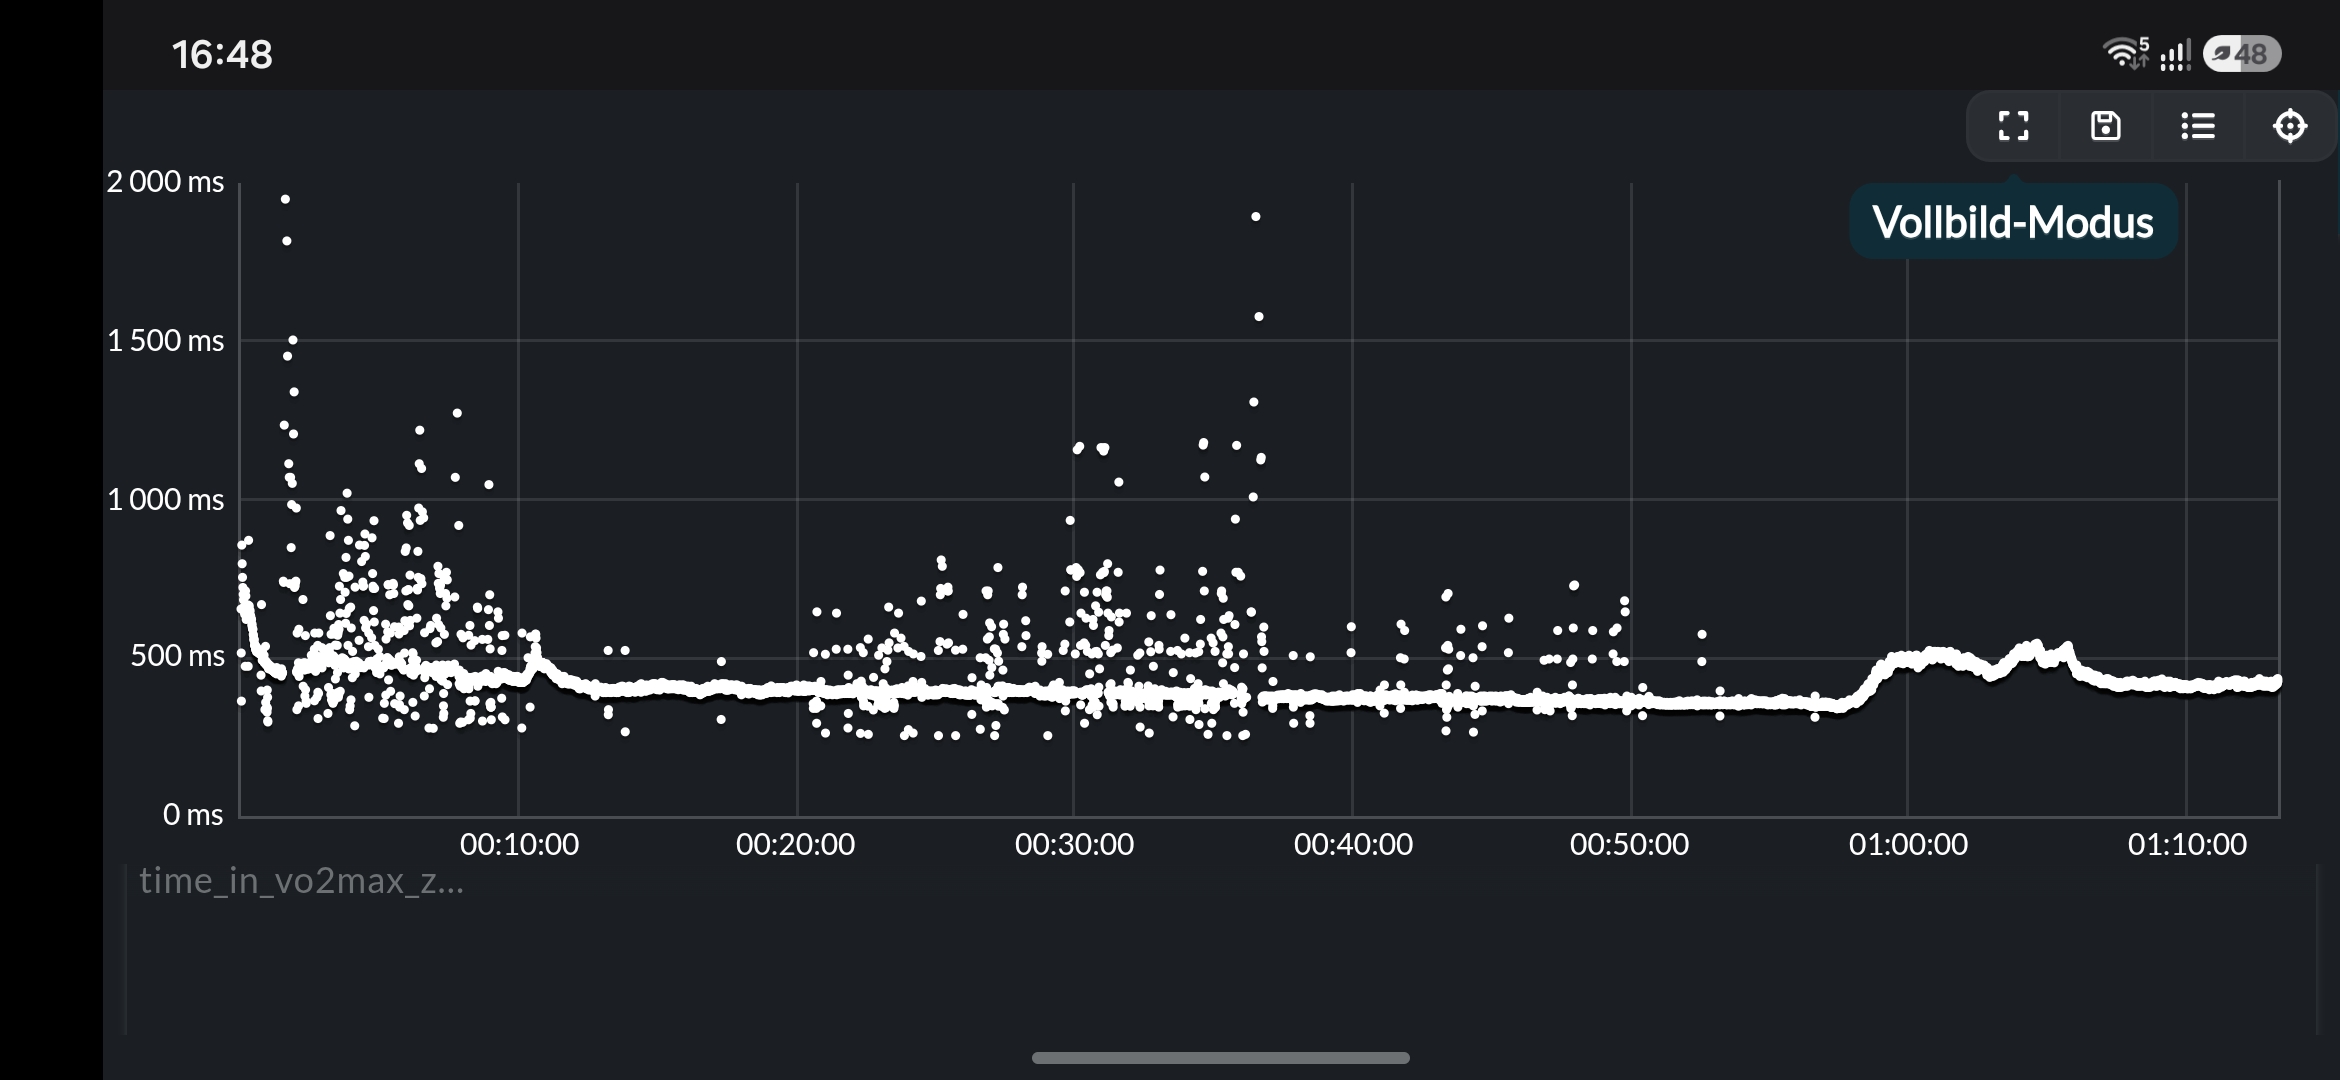Tap the battery indicator showing 48
Image resolution: width=2340 pixels, height=1080 pixels.
tap(2241, 54)
